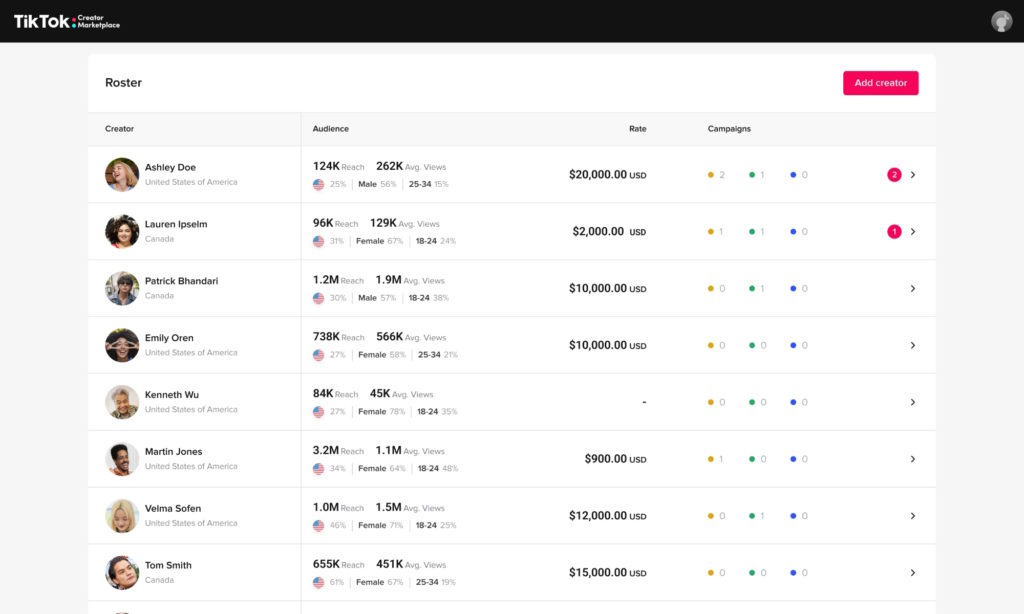1024x614 pixels.
Task: Select the Creator column header
Action: pyautogui.click(x=119, y=128)
